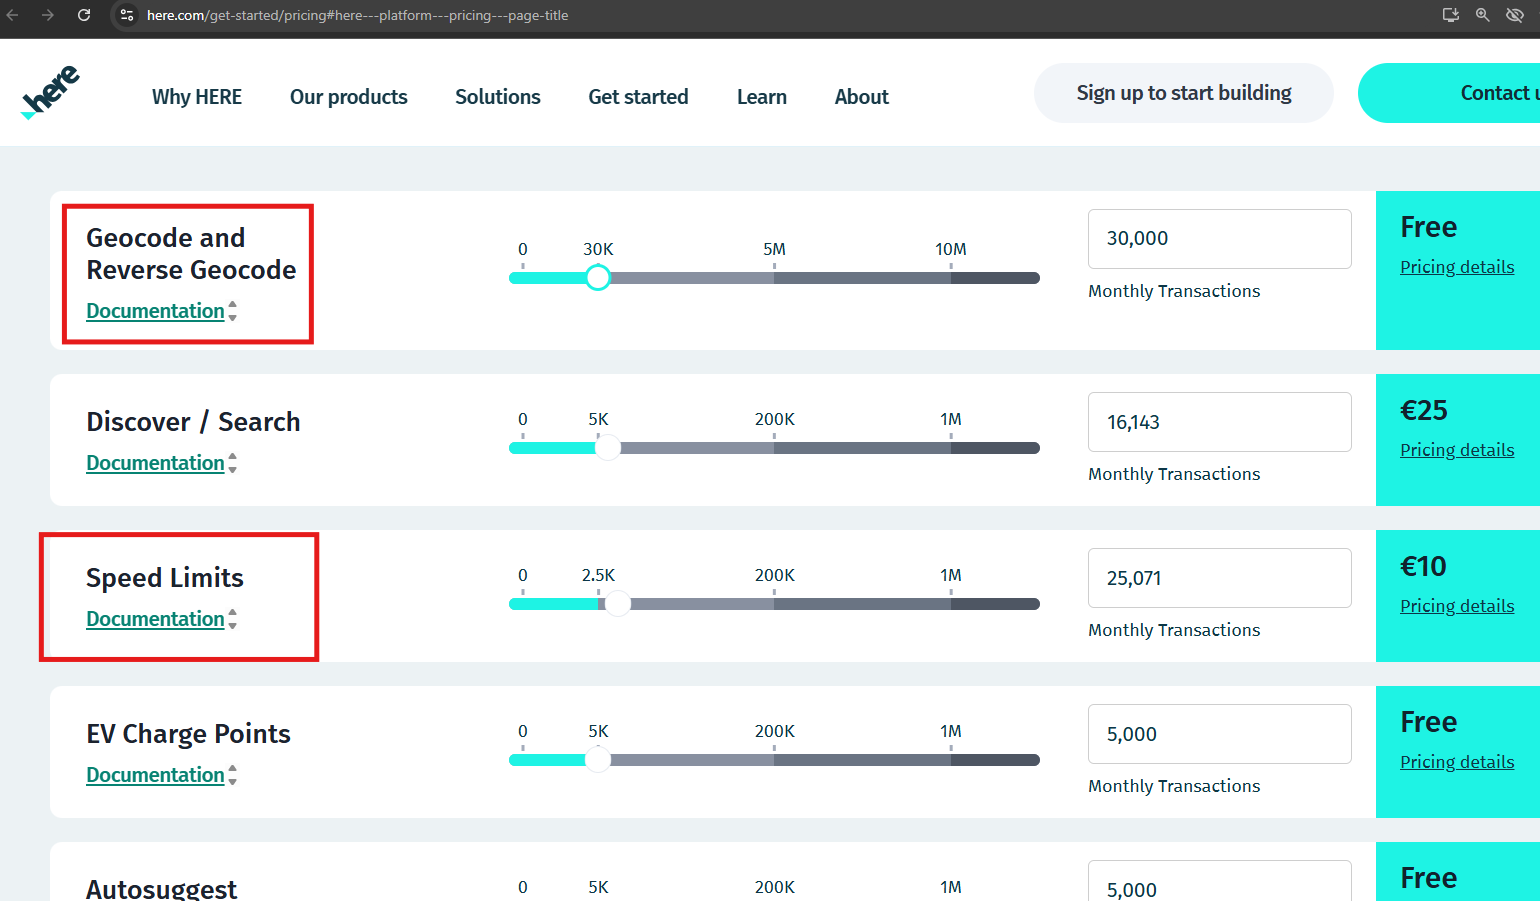Click Sign up to start building
This screenshot has width=1540, height=901.
pyautogui.click(x=1184, y=93)
